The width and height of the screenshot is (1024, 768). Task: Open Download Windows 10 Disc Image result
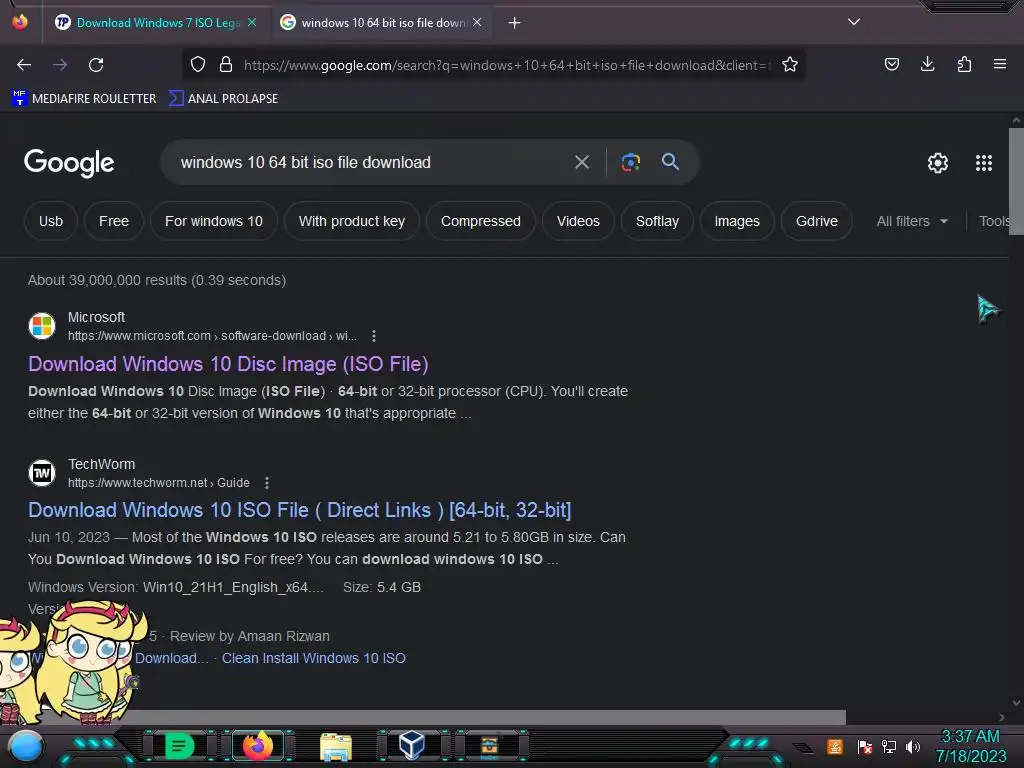[x=228, y=364]
